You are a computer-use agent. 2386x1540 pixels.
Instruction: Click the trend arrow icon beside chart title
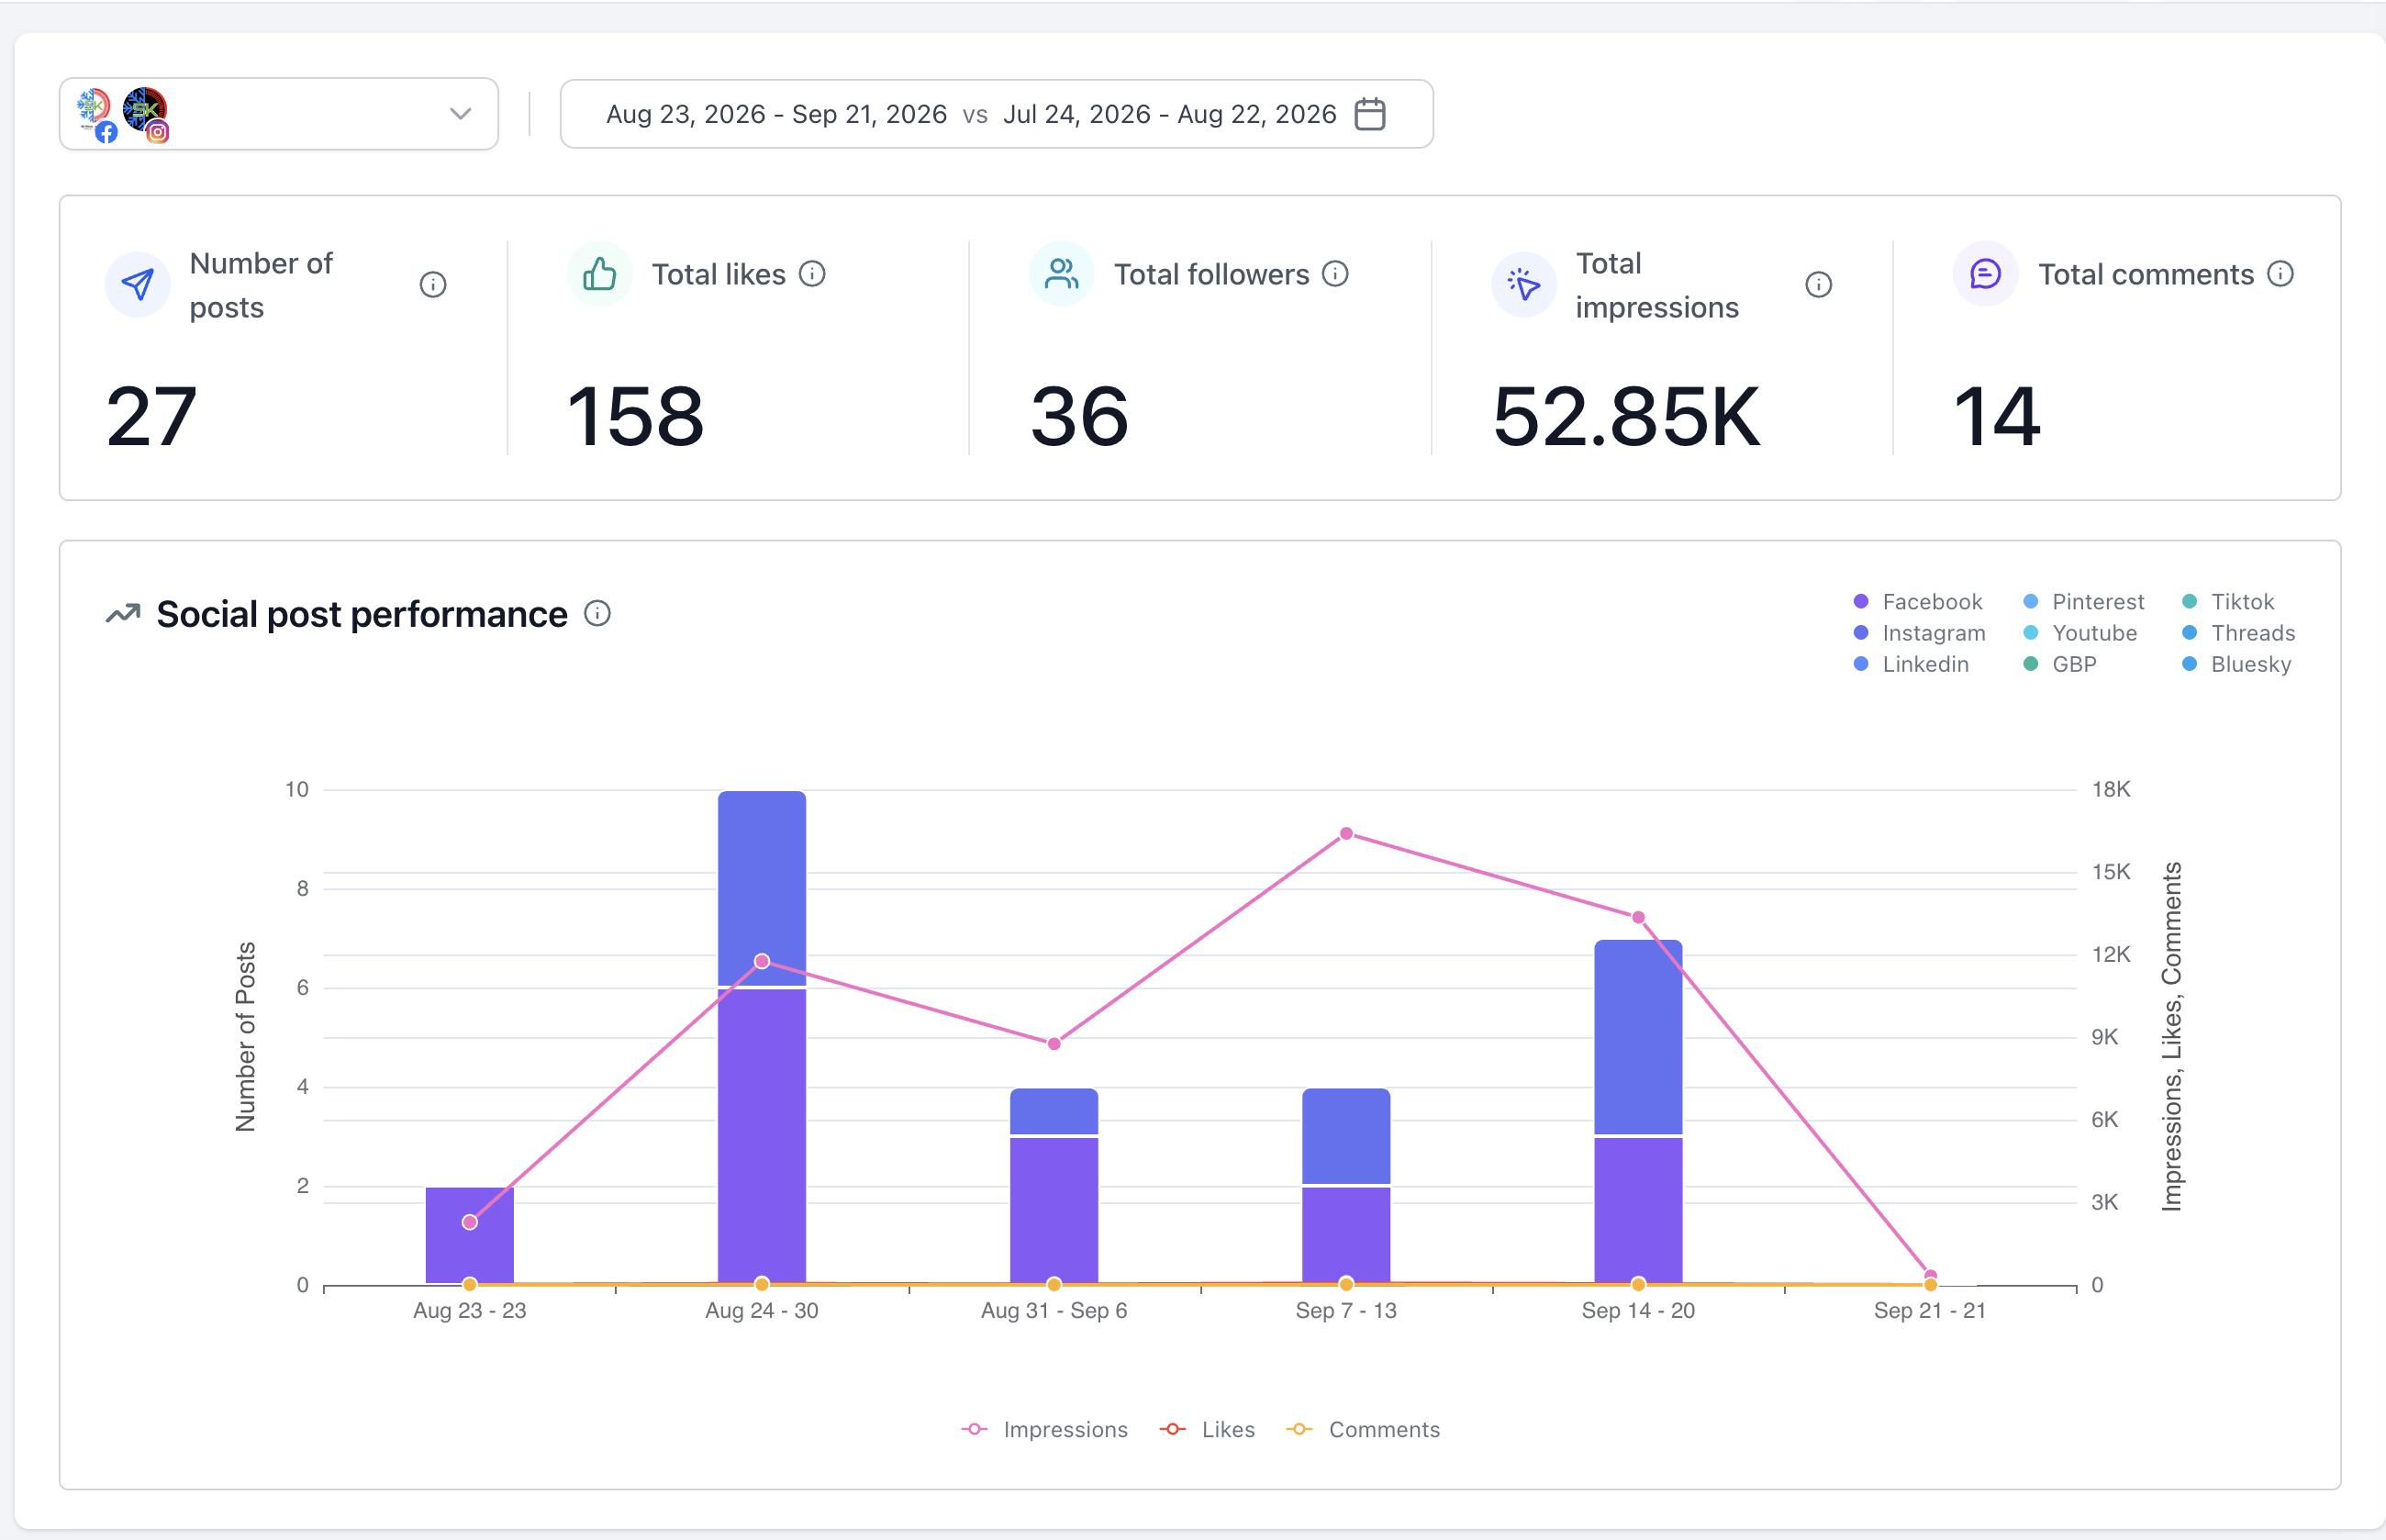tap(123, 613)
